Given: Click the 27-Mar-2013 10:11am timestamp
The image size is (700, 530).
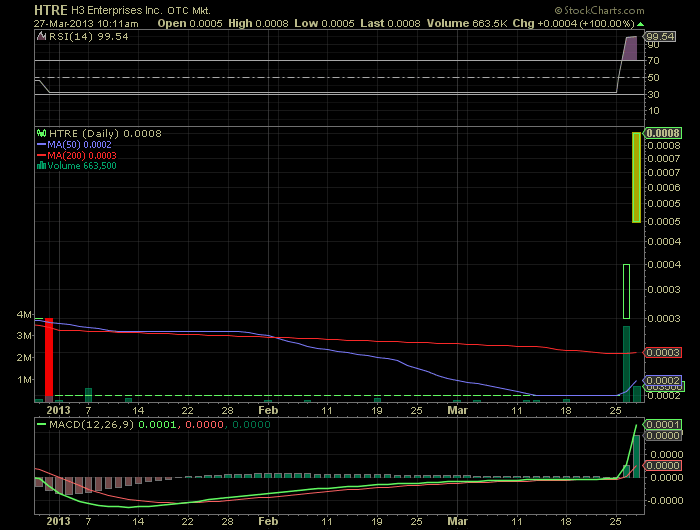Looking at the screenshot, I should coord(86,24).
